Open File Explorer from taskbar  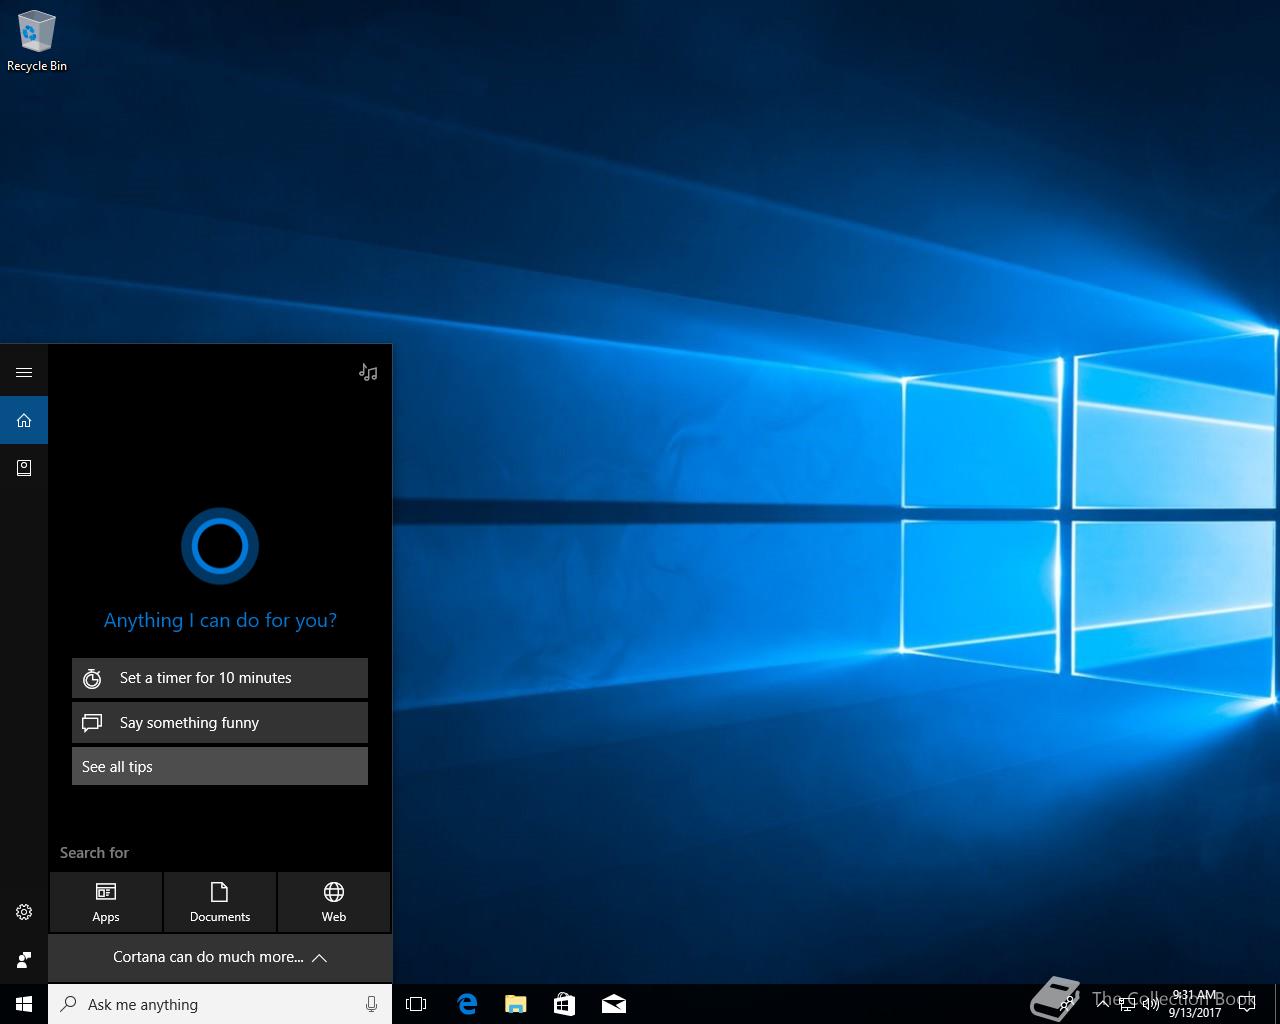516,1004
